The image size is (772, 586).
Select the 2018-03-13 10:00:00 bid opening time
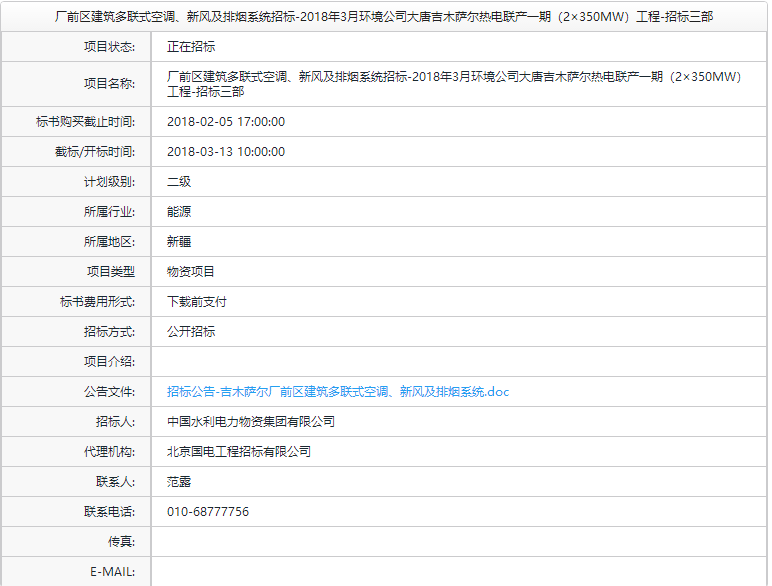226,152
